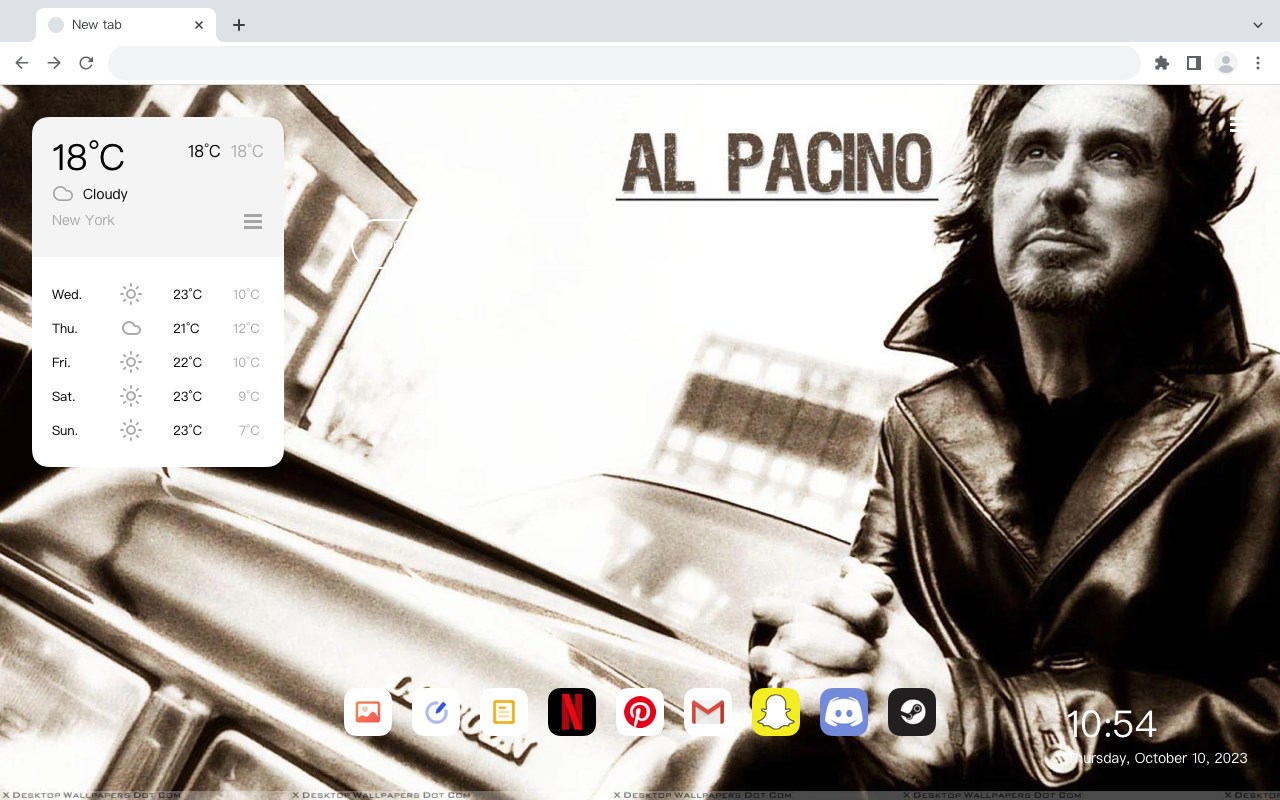
Task: Open the yellow notes icon
Action: click(x=504, y=712)
